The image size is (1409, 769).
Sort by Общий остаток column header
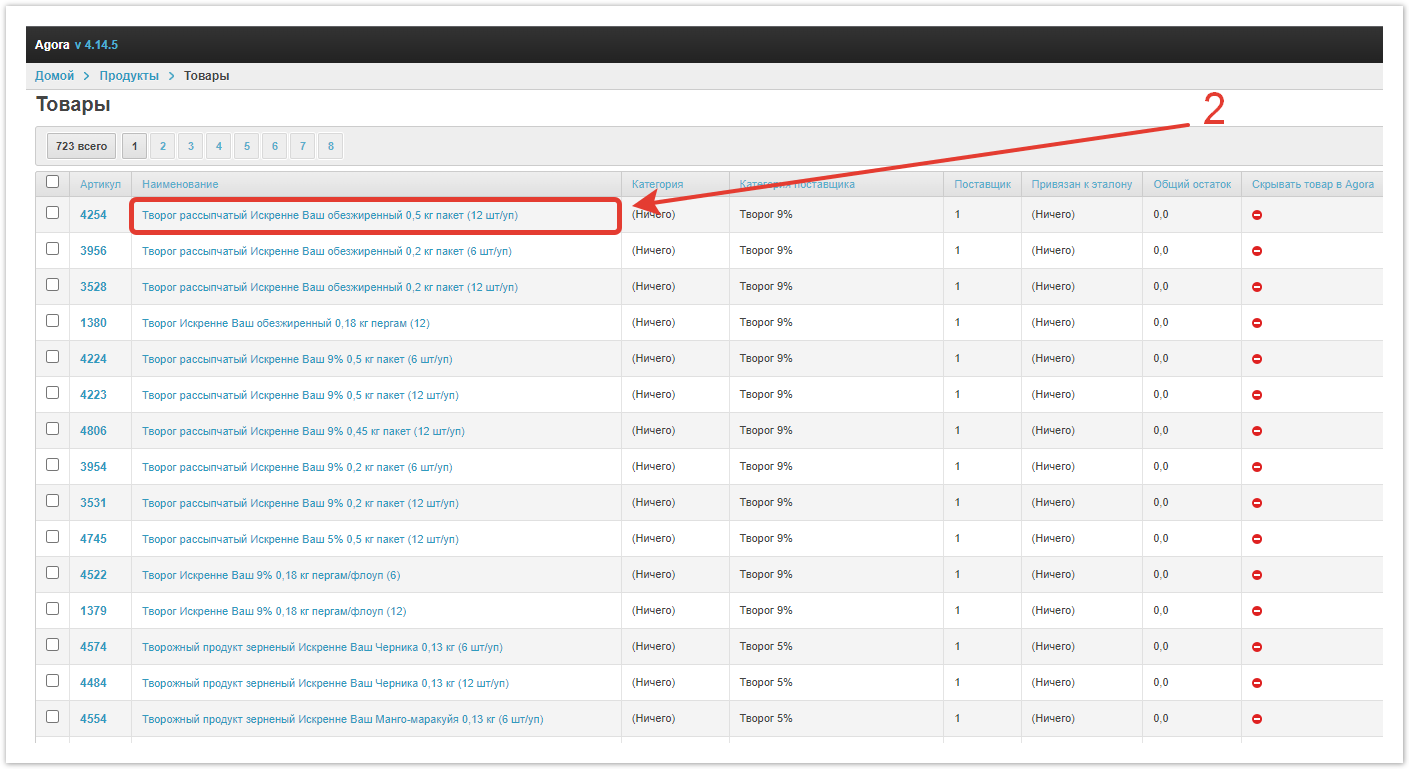[1192, 184]
